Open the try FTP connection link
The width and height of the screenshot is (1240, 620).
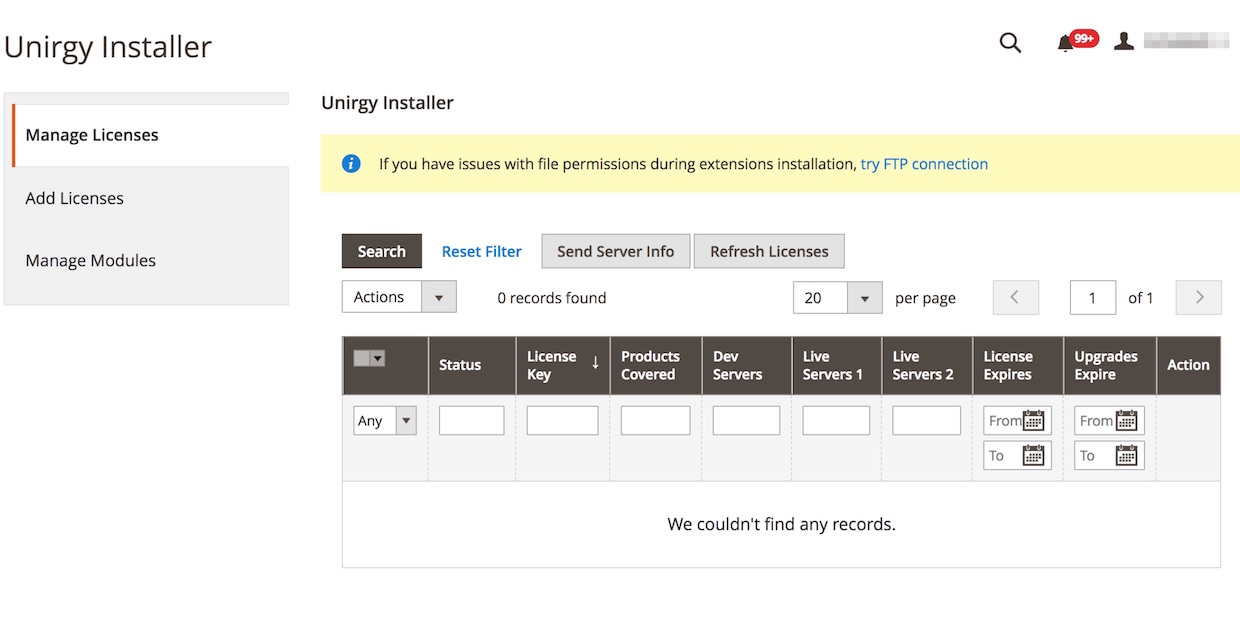[x=924, y=164]
